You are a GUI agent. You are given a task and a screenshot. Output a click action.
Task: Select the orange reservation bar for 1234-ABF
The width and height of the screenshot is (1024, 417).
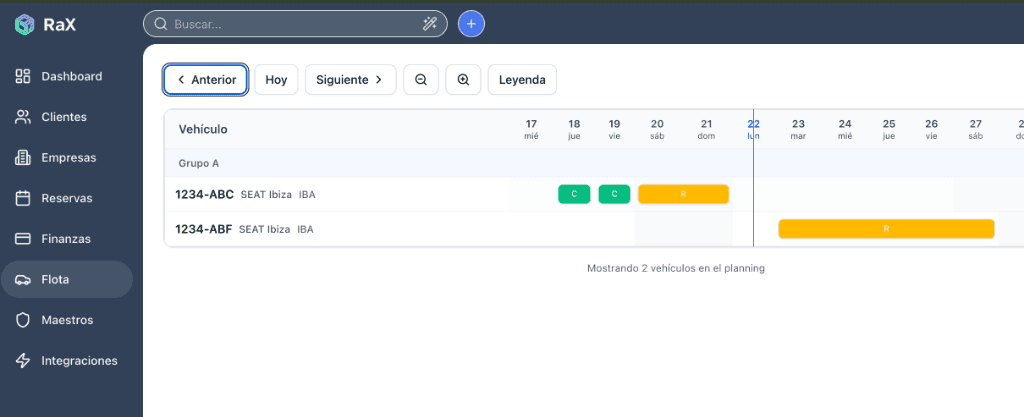coord(886,229)
